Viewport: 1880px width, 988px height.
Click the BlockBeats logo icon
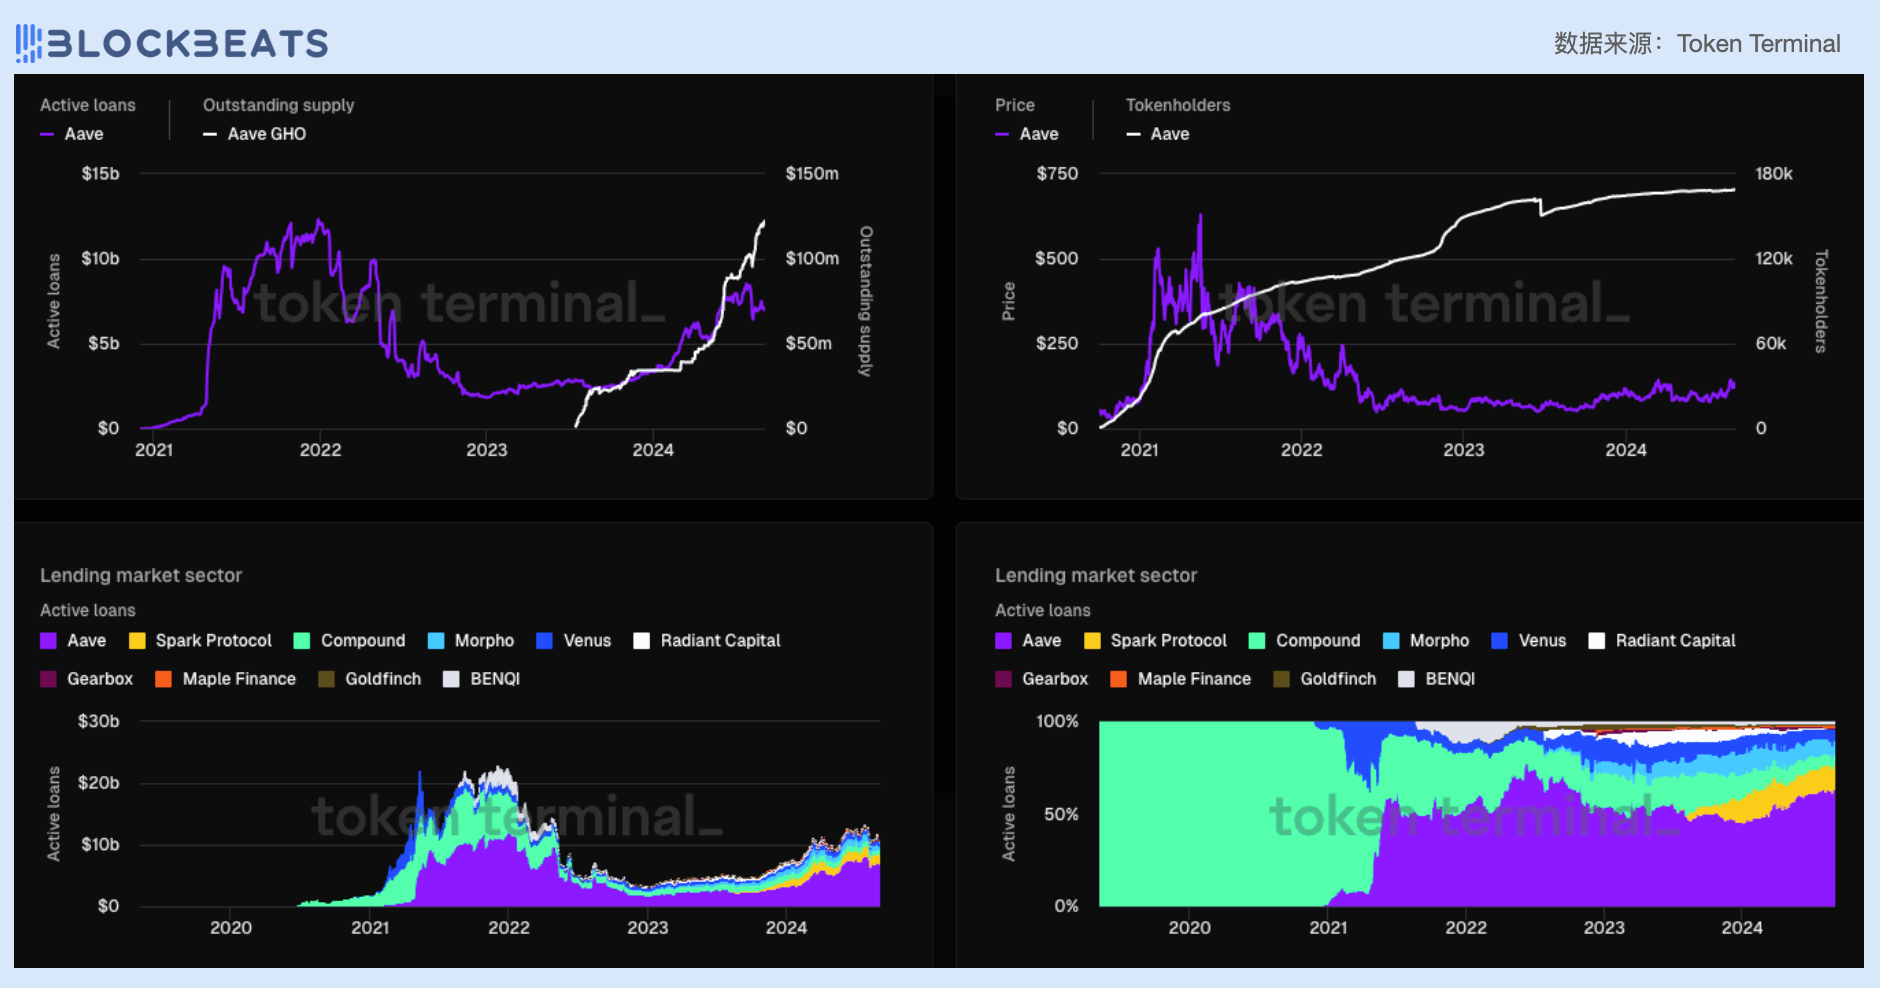[29, 43]
